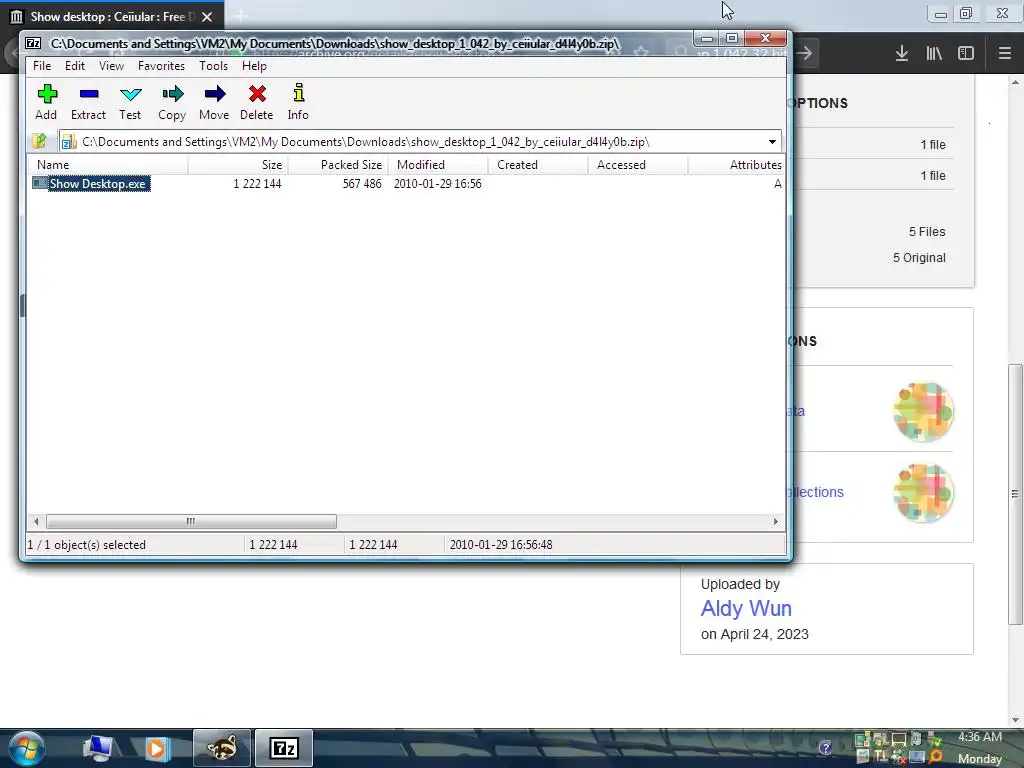Click the browser page vertical scrollbar
Screen dimensions: 1024x768
coord(1015,494)
